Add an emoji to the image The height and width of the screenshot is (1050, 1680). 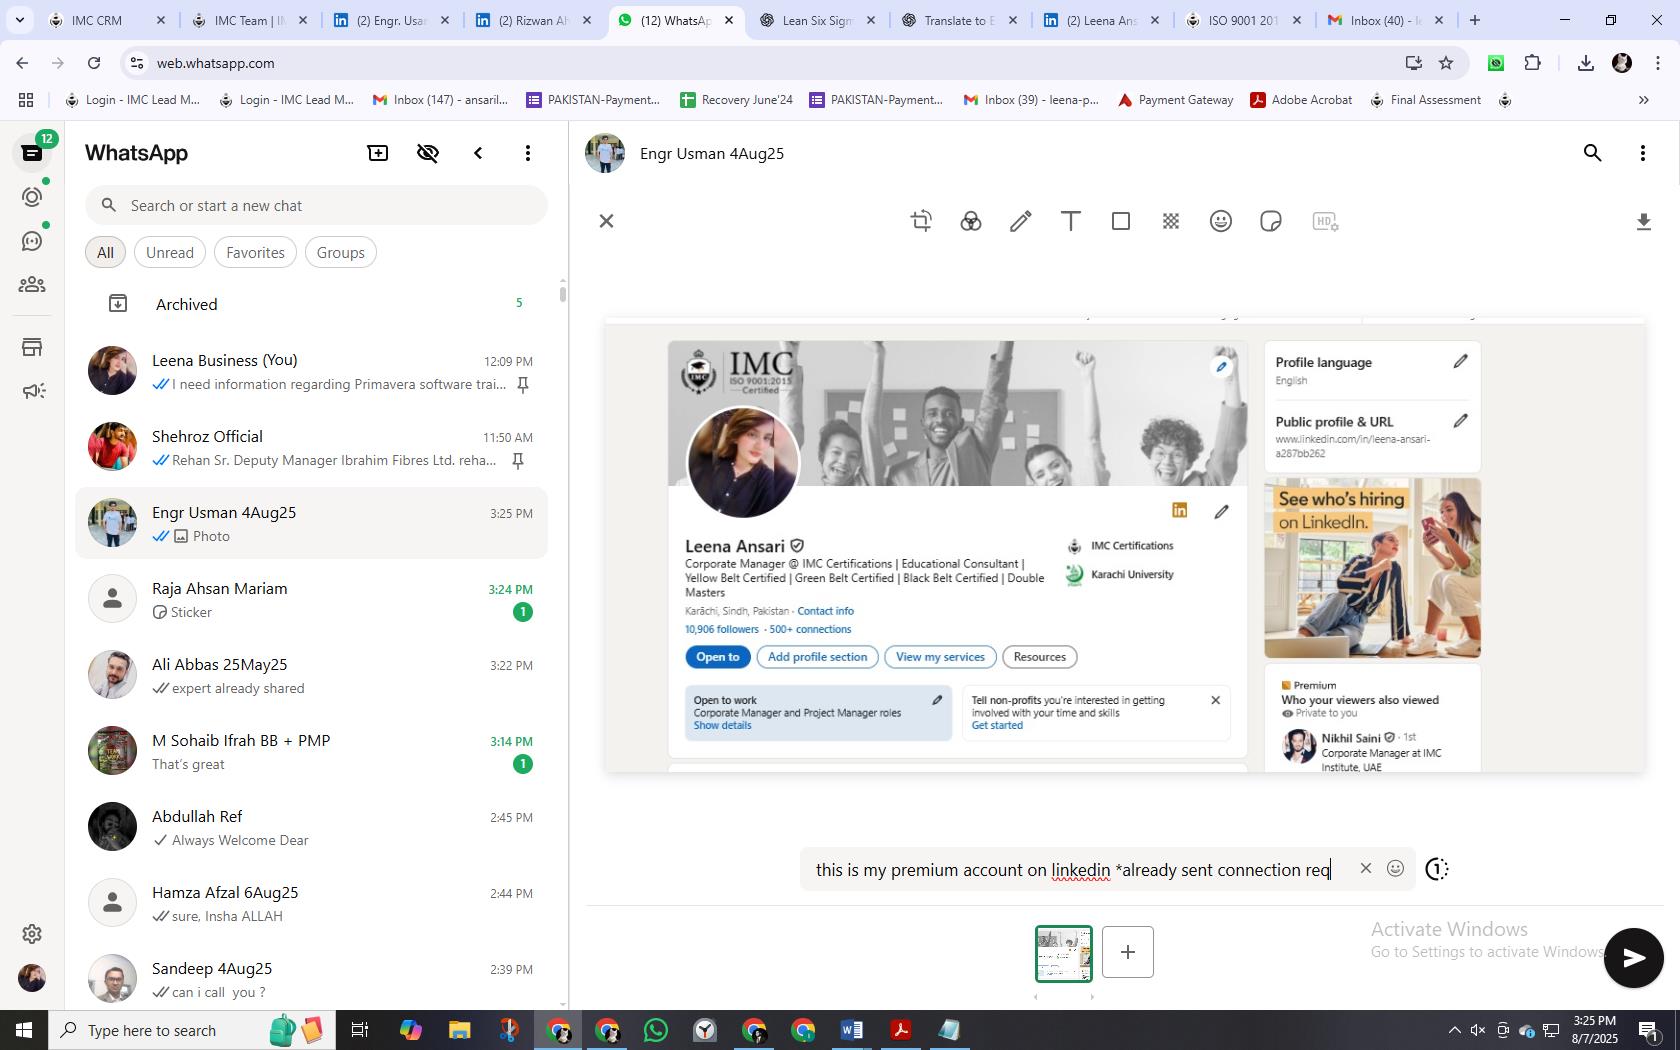click(1221, 221)
